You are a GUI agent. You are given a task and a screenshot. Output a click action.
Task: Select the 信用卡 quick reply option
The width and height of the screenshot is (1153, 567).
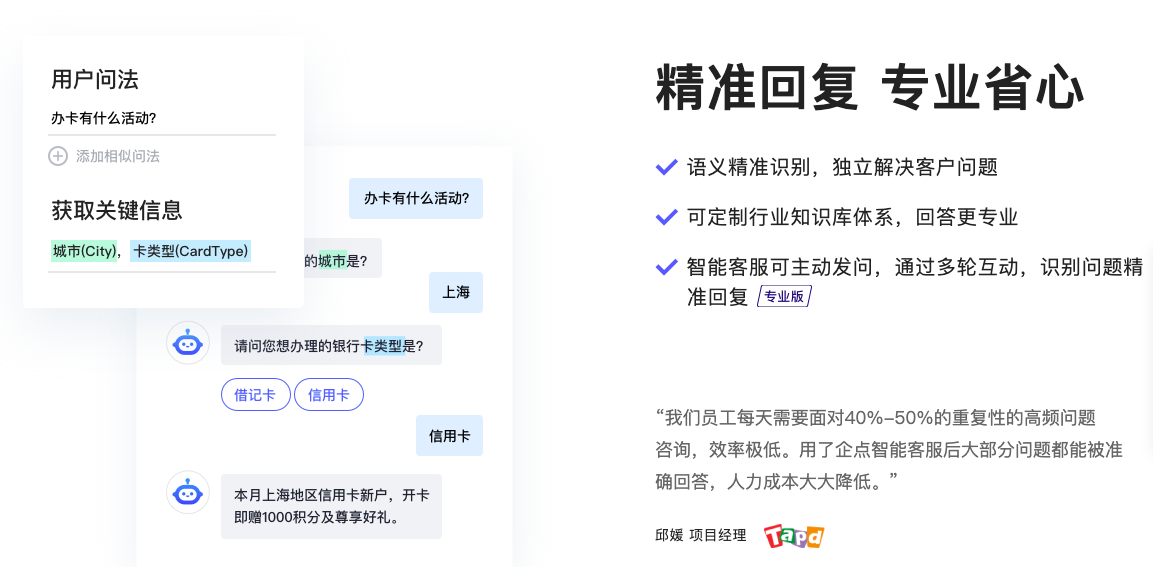pos(329,395)
